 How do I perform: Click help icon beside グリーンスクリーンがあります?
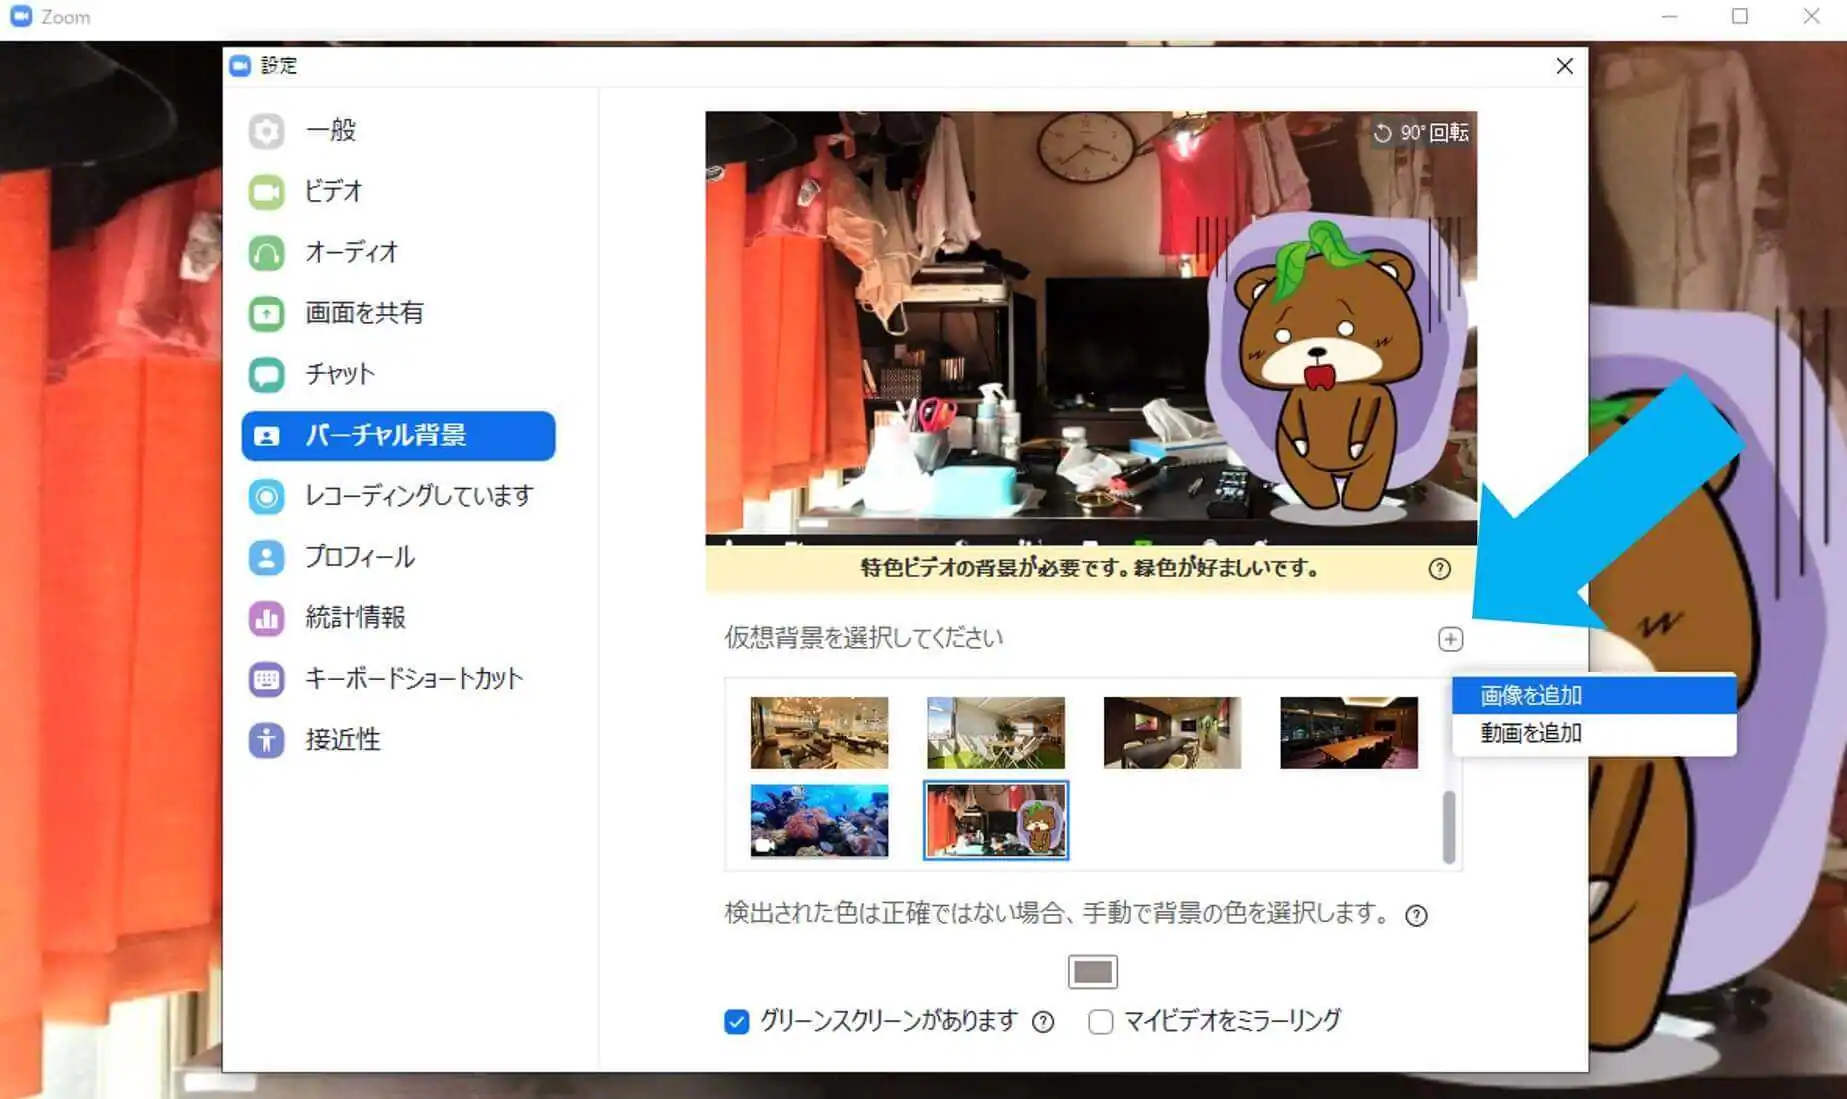(1043, 1021)
